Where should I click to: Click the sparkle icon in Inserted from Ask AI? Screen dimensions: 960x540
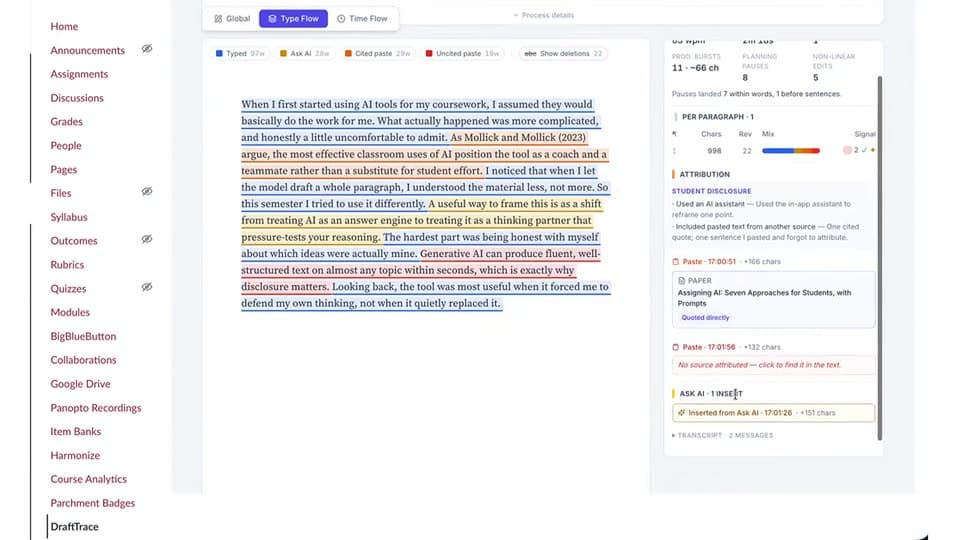(x=681, y=413)
